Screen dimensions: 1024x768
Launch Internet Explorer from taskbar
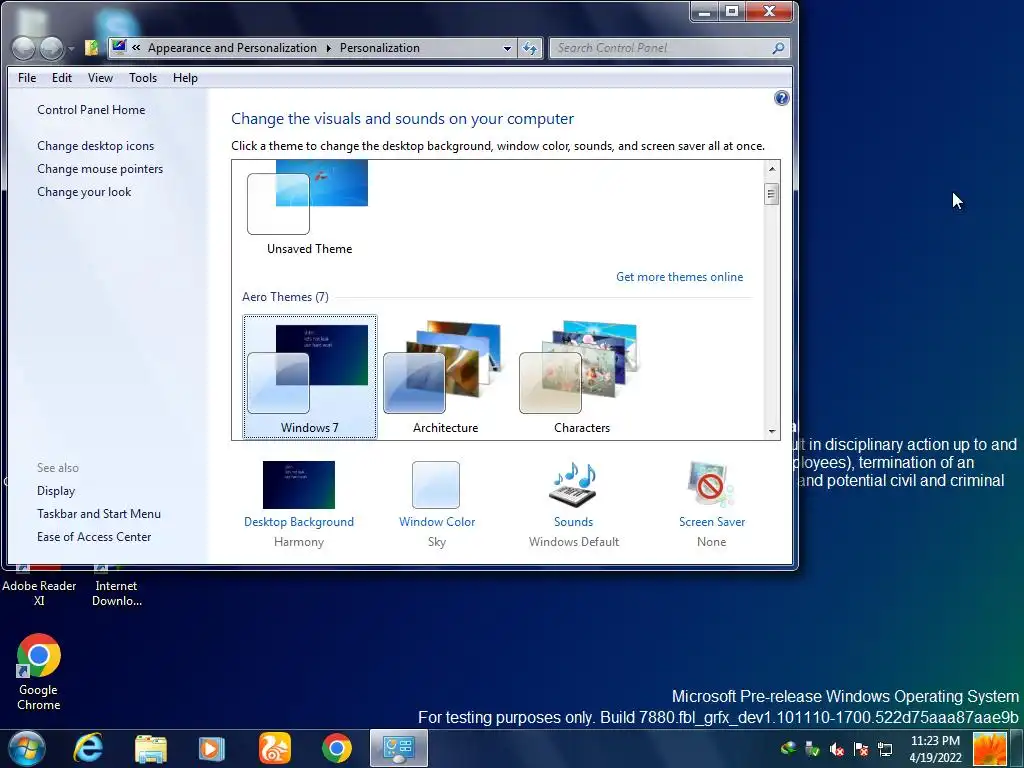tap(88, 748)
